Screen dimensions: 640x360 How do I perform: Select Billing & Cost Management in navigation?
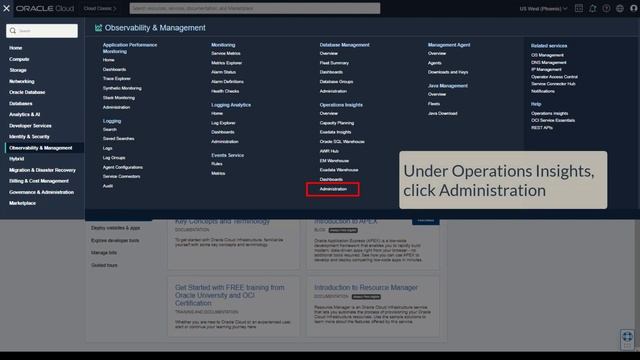coord(39,181)
